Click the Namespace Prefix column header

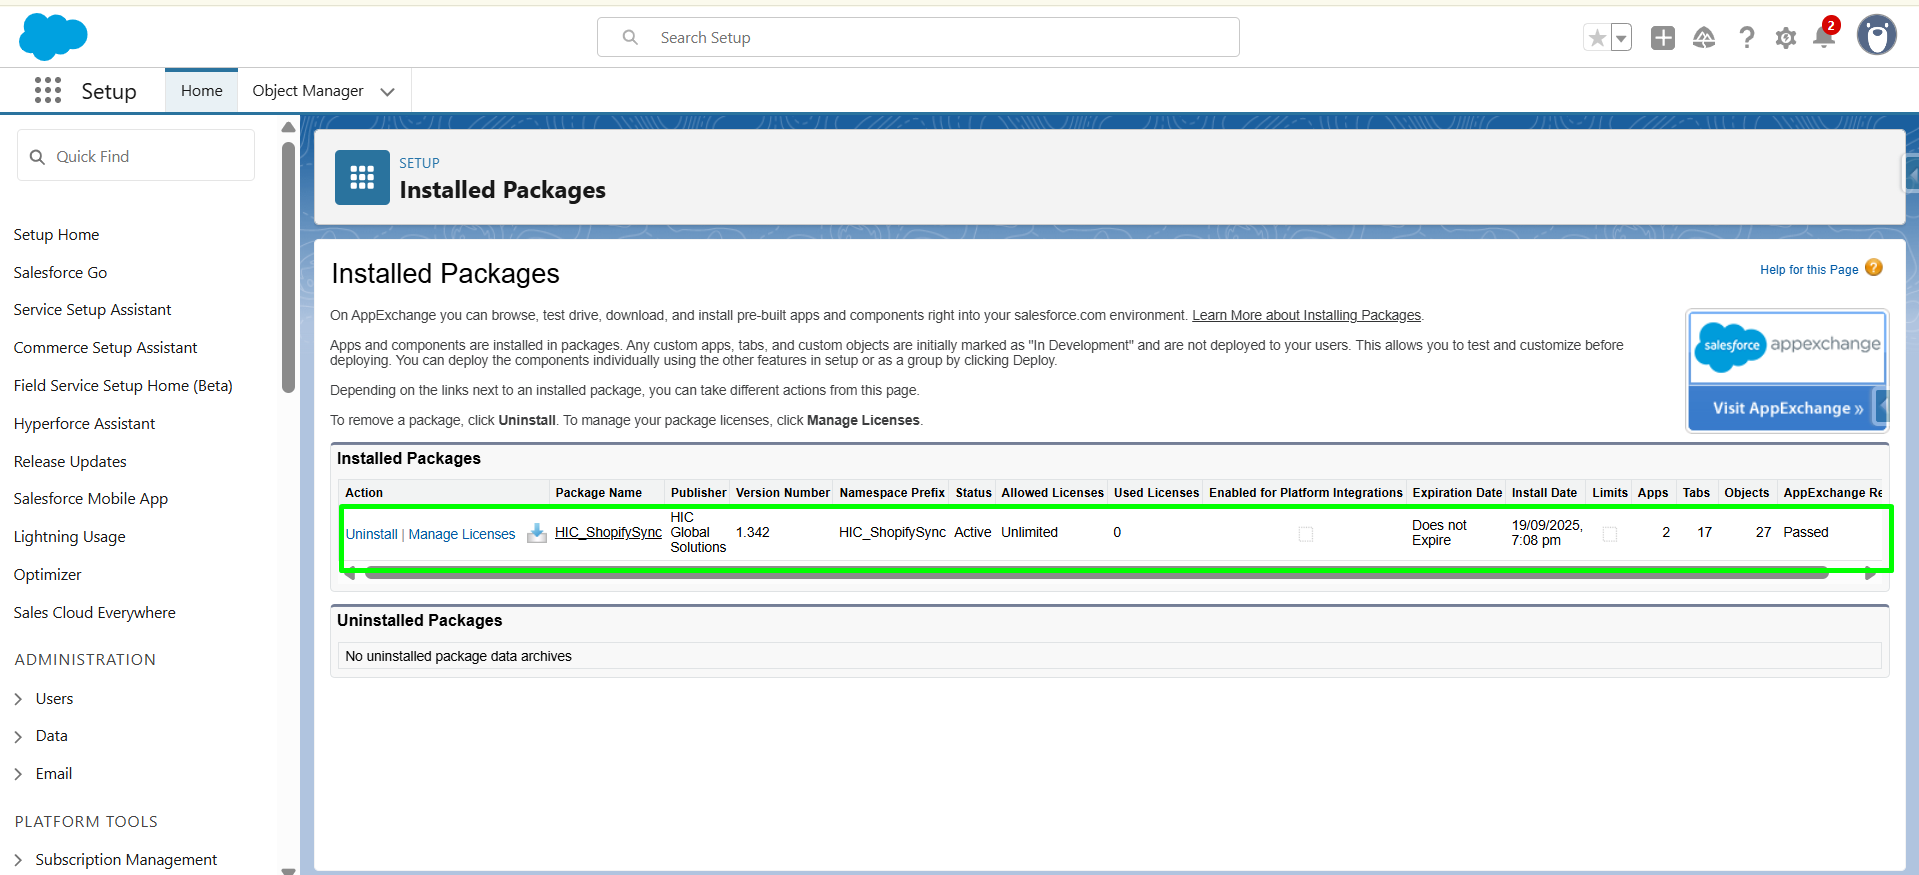(892, 493)
